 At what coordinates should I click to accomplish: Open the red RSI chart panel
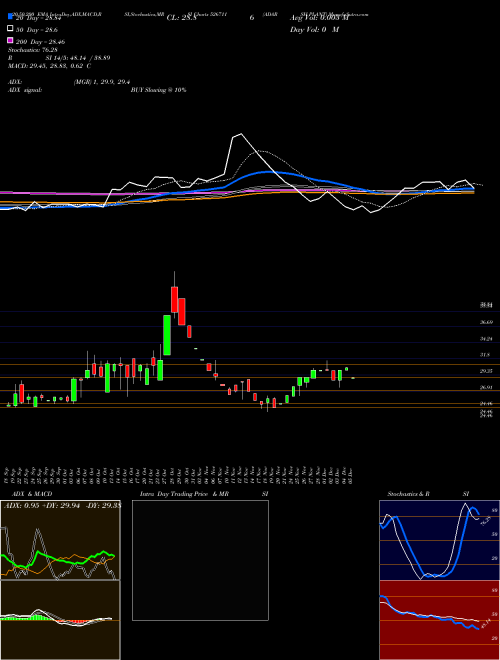[x=439, y=620]
